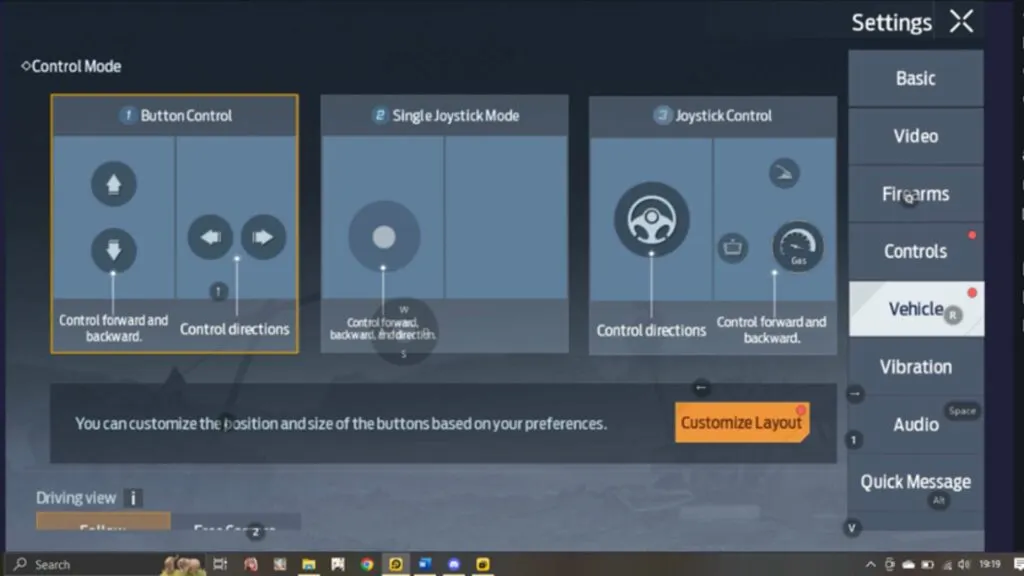
Task: Click the forward up-arrow button icon
Action: 114,184
